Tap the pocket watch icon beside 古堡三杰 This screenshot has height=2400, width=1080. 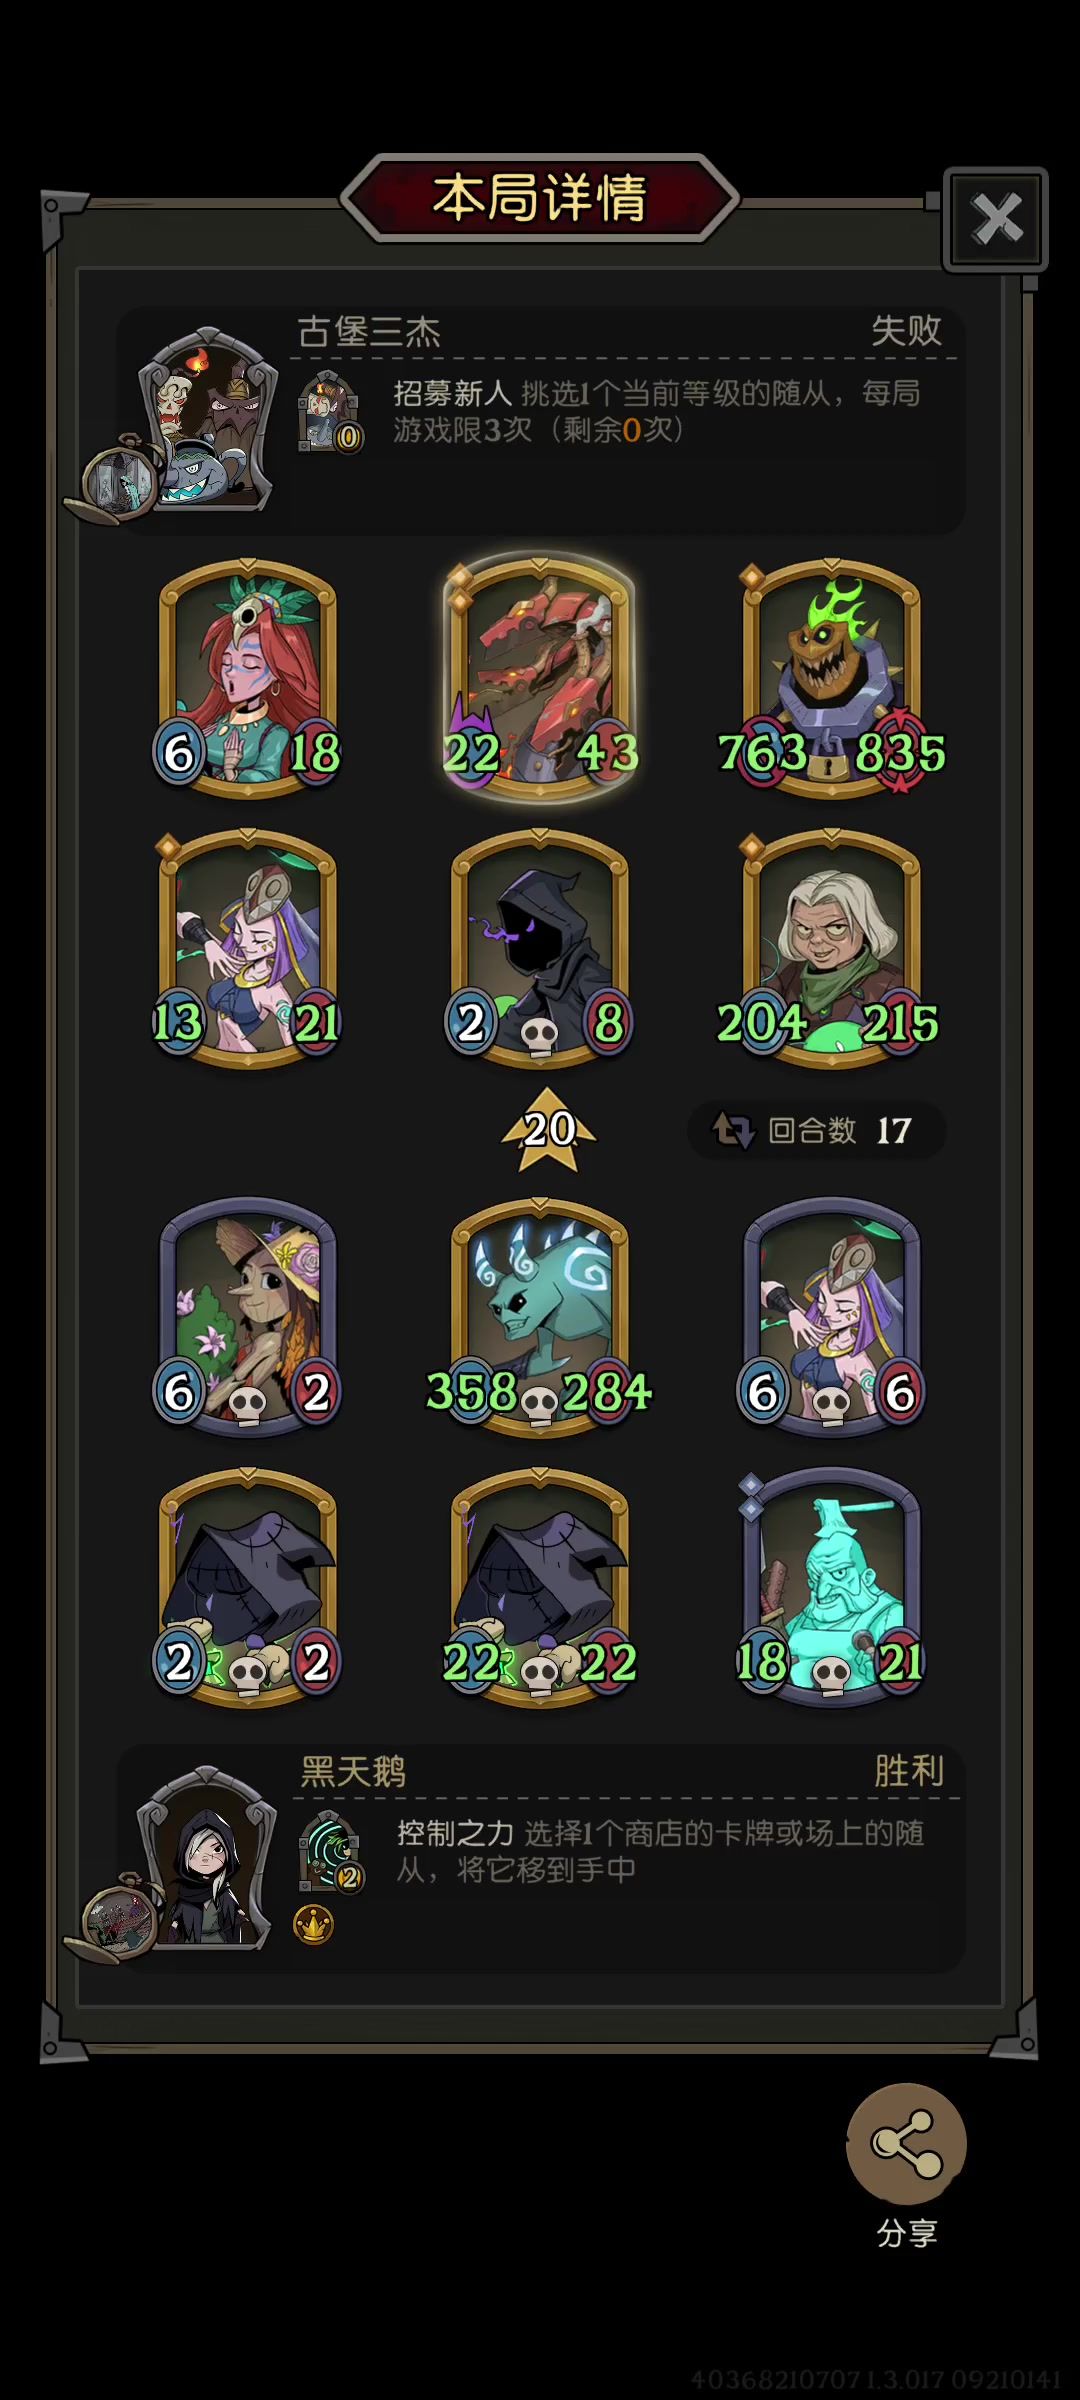pyautogui.click(x=117, y=480)
